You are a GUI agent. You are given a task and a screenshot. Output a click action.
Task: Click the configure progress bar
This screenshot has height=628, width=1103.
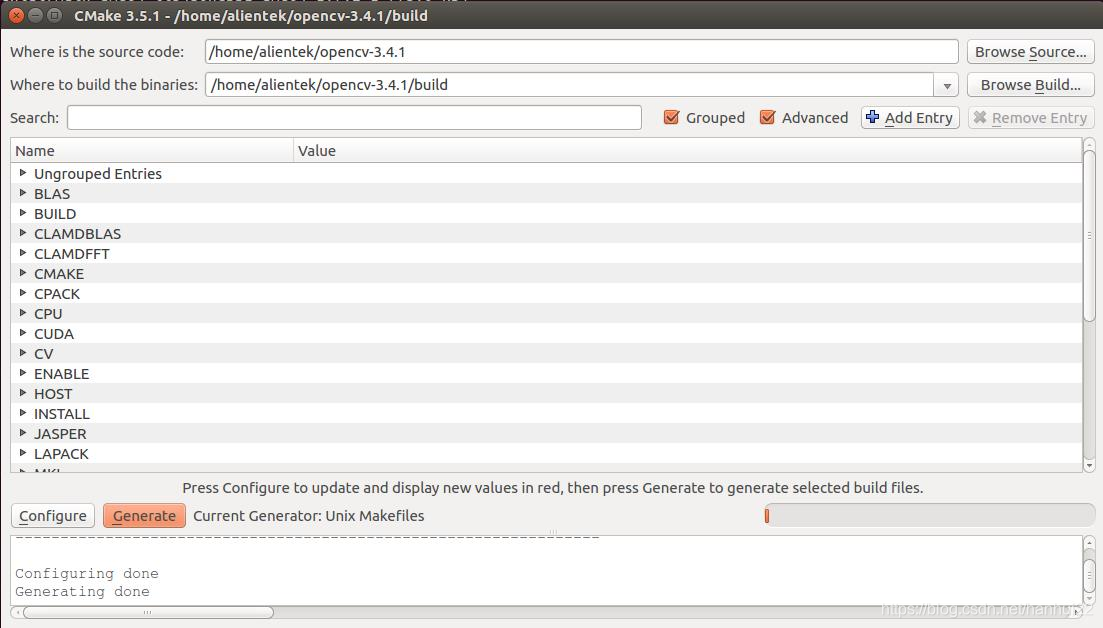(x=930, y=515)
